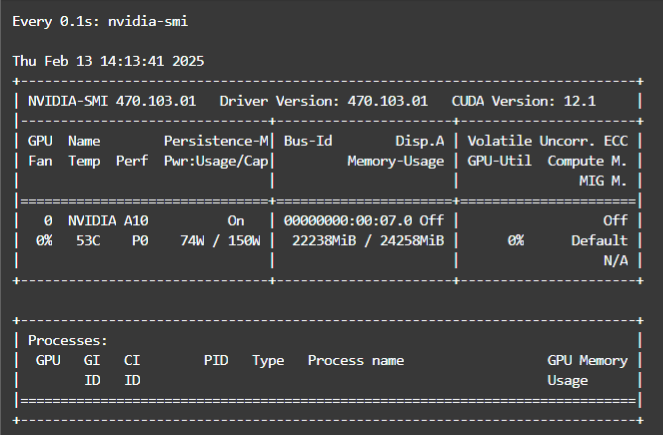Image resolution: width=663 pixels, height=435 pixels.
Task: Click the Driver Version 470.103.01 text
Action: (323, 101)
